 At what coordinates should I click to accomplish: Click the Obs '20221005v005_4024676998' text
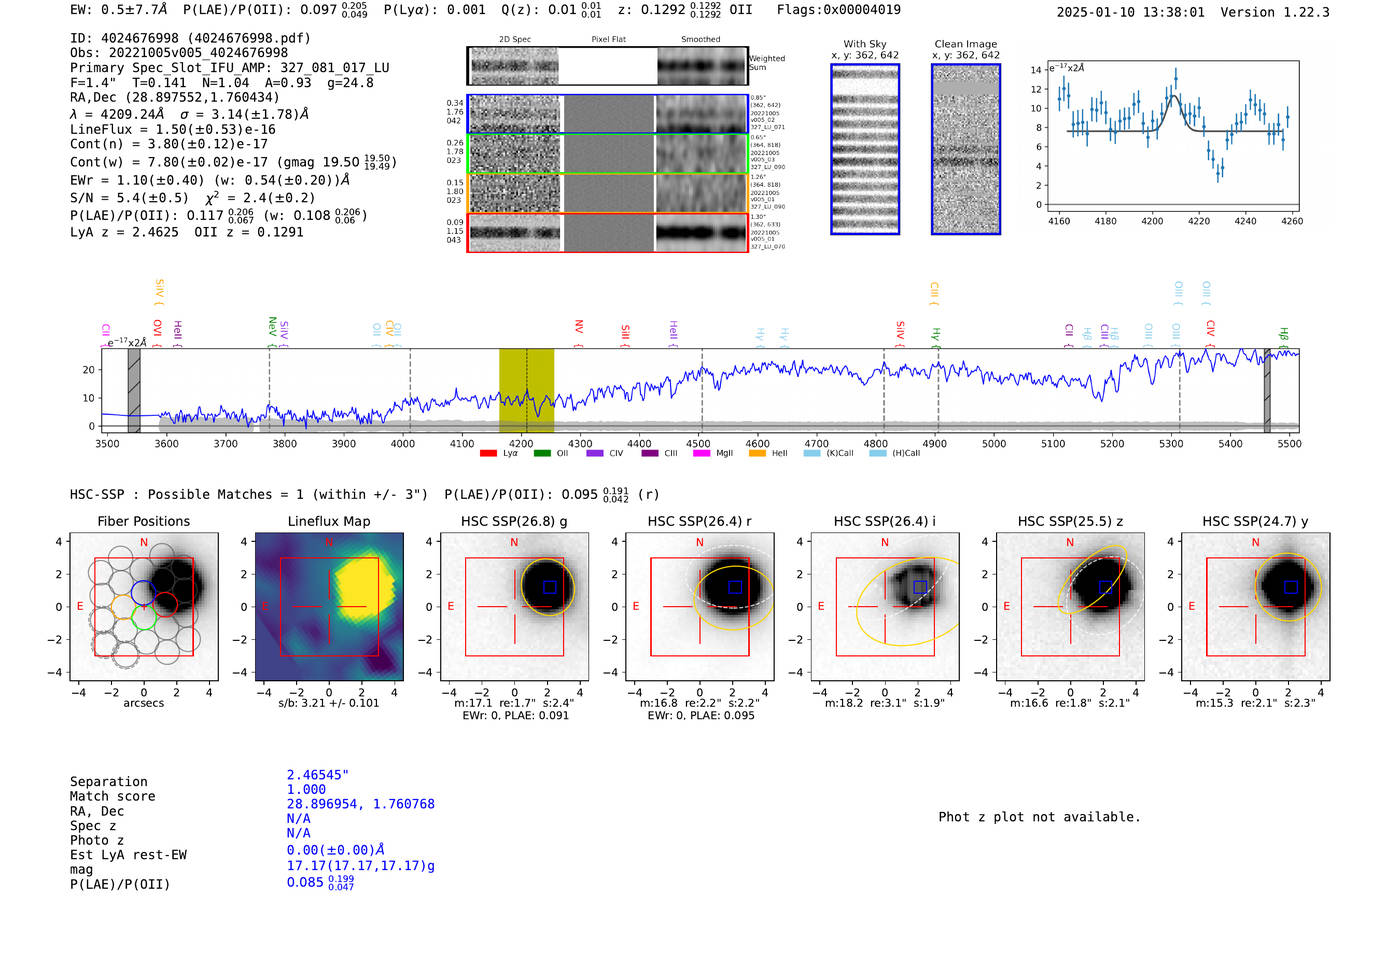[x=179, y=53]
